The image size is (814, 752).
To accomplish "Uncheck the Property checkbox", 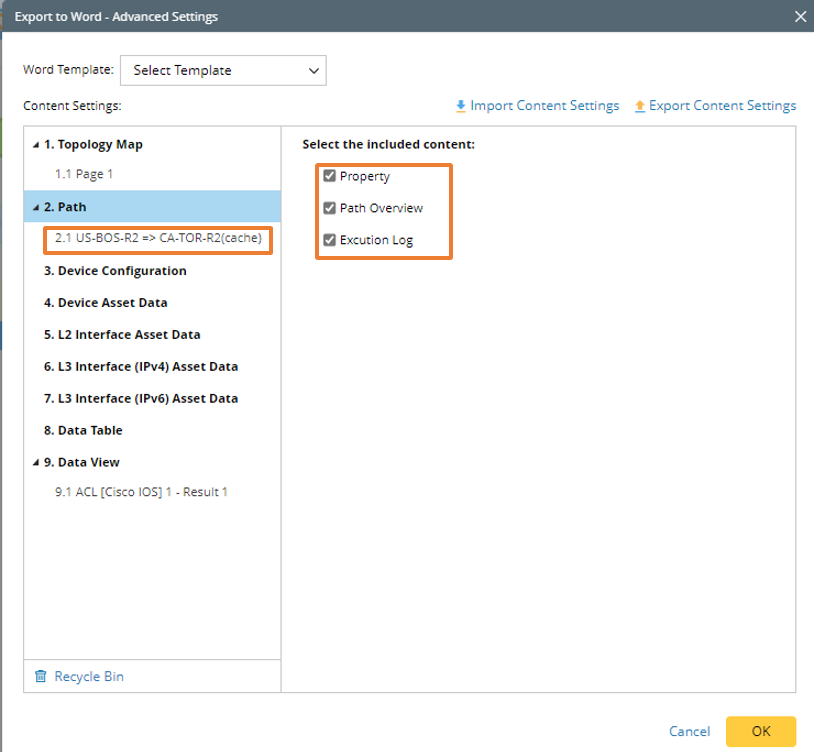I will 329,176.
